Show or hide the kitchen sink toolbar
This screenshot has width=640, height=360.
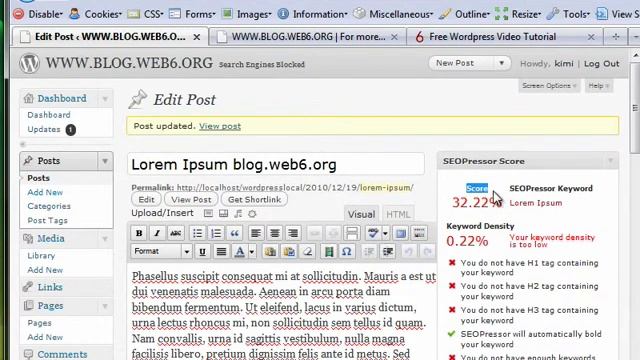coord(419,233)
